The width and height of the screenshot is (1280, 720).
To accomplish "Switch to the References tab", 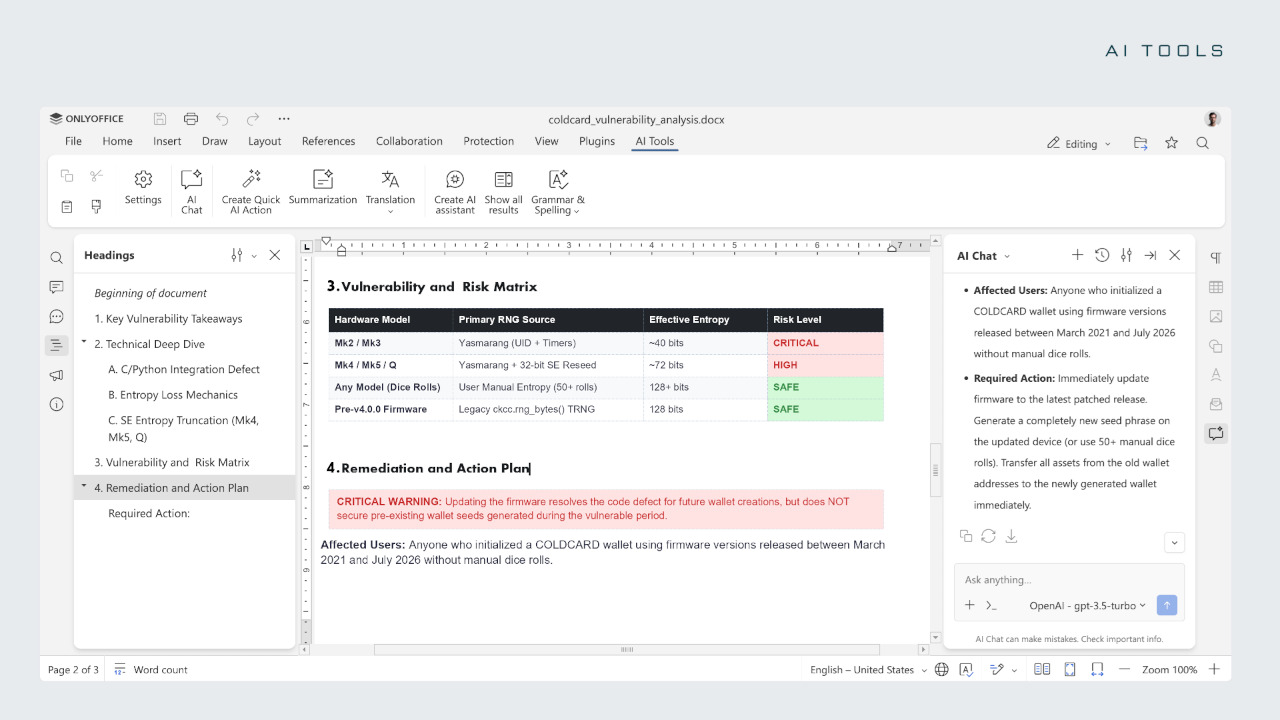I will coord(328,141).
